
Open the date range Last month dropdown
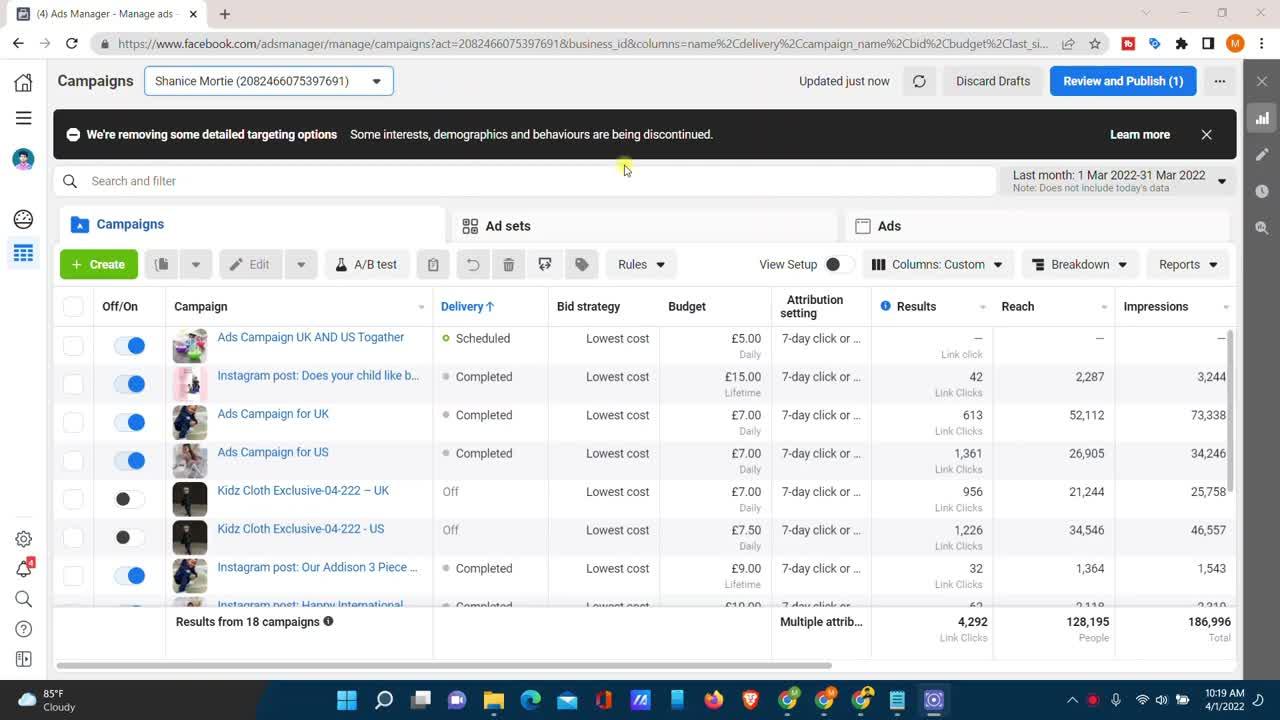coord(1118,181)
